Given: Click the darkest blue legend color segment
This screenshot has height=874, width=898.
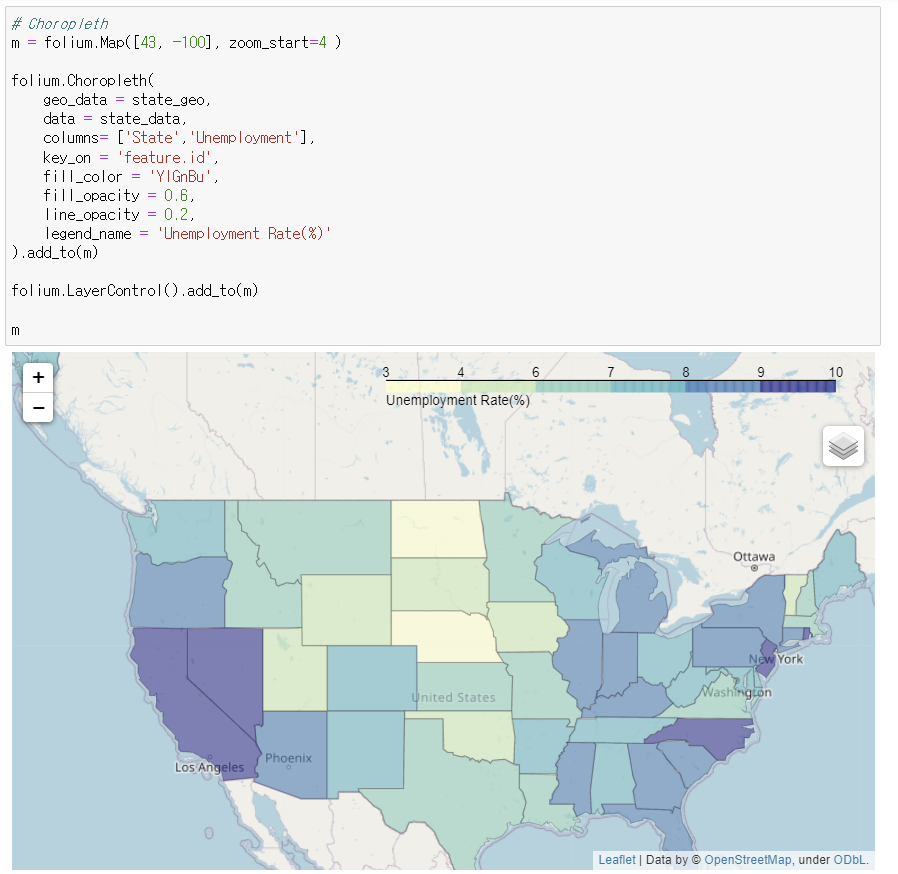Looking at the screenshot, I should [798, 387].
